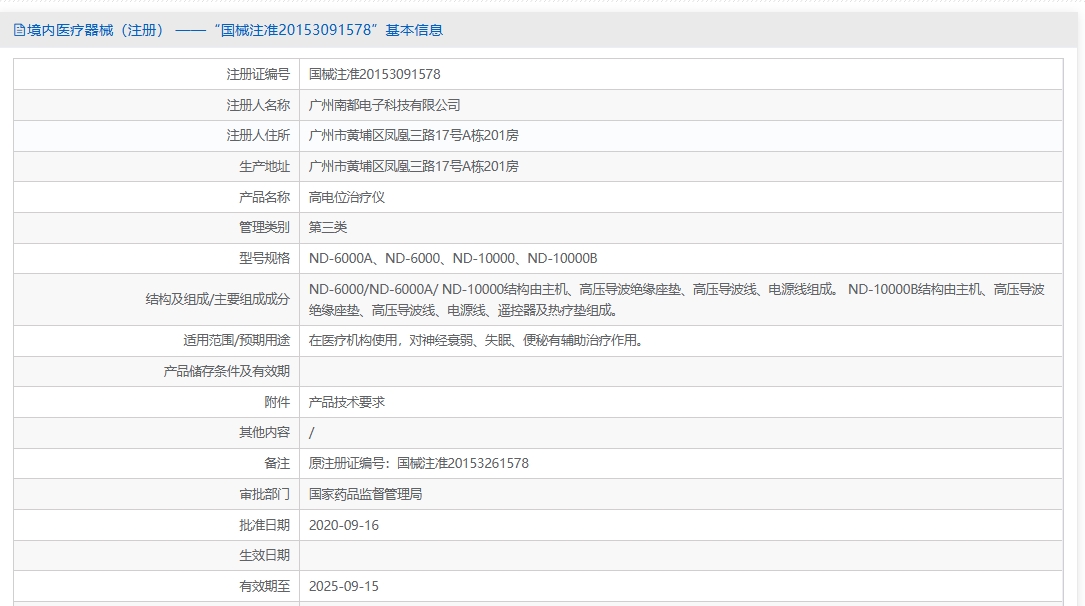Click the header title 境内医疗器械（注册）基本信息
1085x606 pixels.
click(x=235, y=30)
